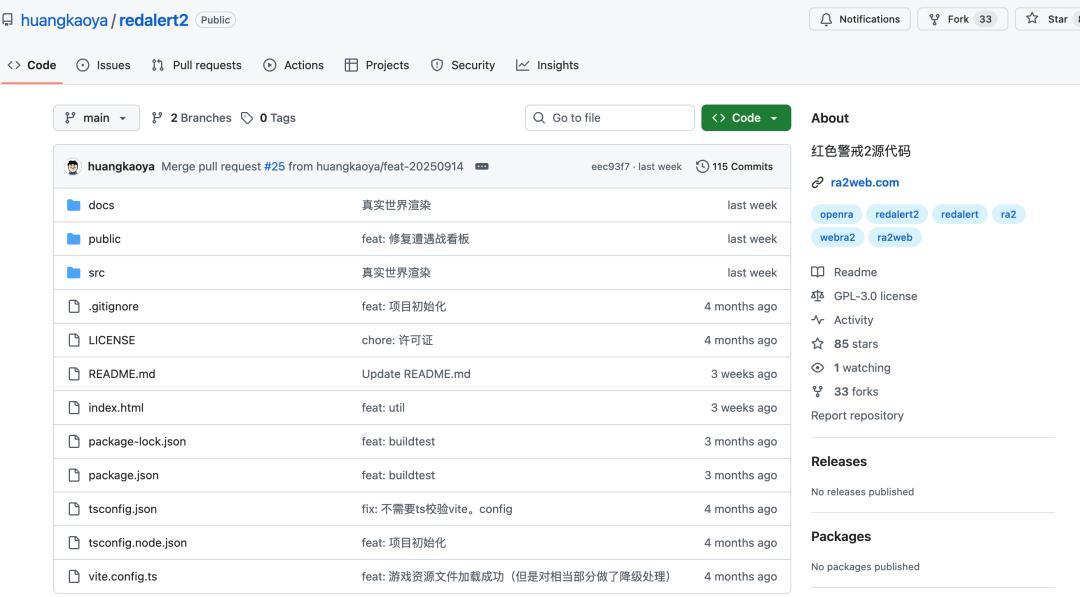Visit the ra2web.com link
Screen dimensions: 1080x597
(x=864, y=182)
